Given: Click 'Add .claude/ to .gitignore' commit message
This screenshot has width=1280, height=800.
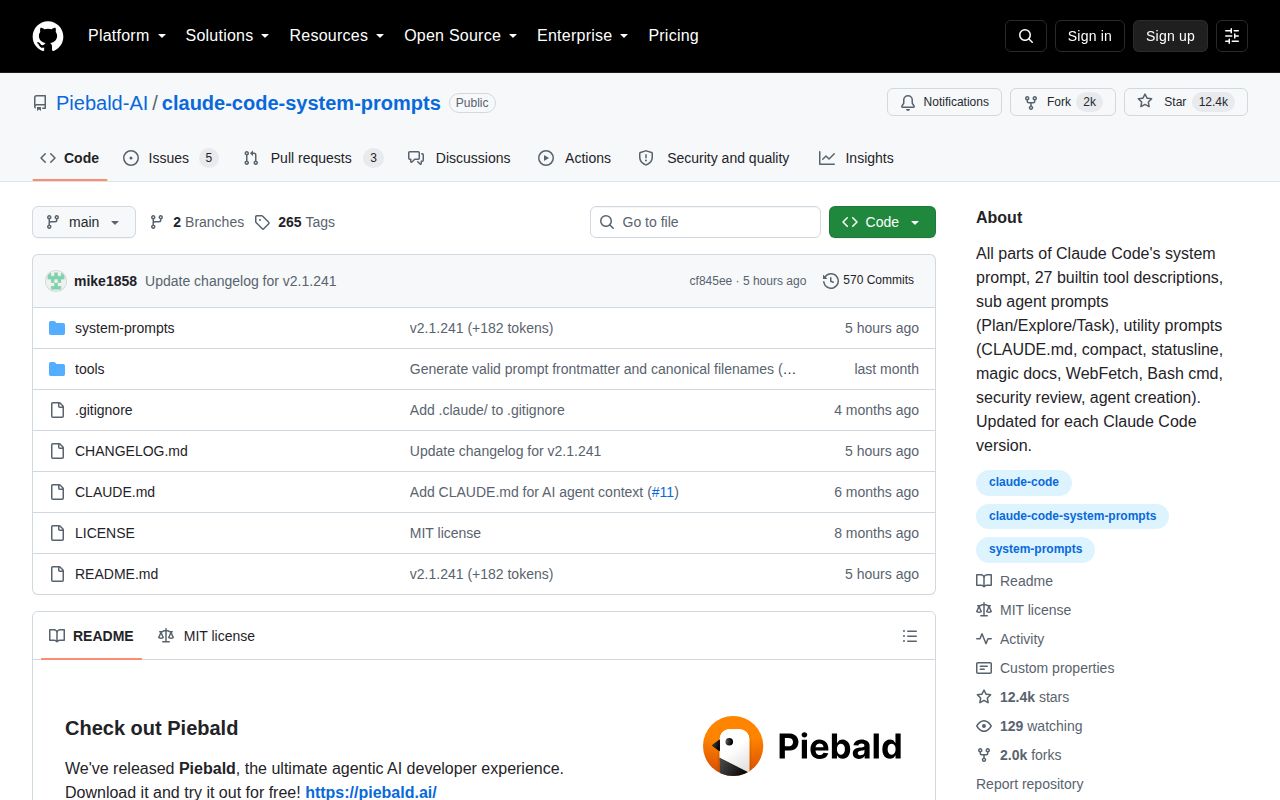Looking at the screenshot, I should pos(487,410).
